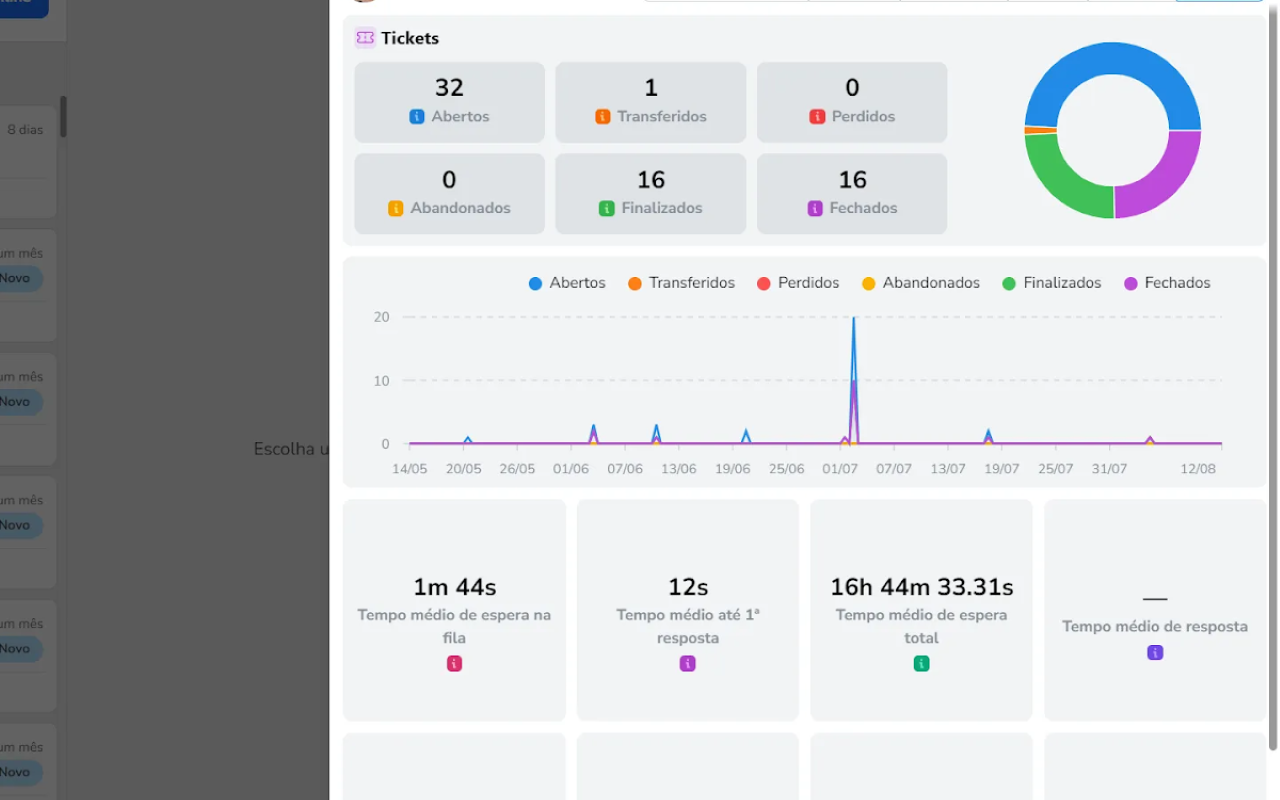The height and width of the screenshot is (800, 1280).
Task: Click info icon below Tempo médio de resposta
Action: tap(1155, 652)
